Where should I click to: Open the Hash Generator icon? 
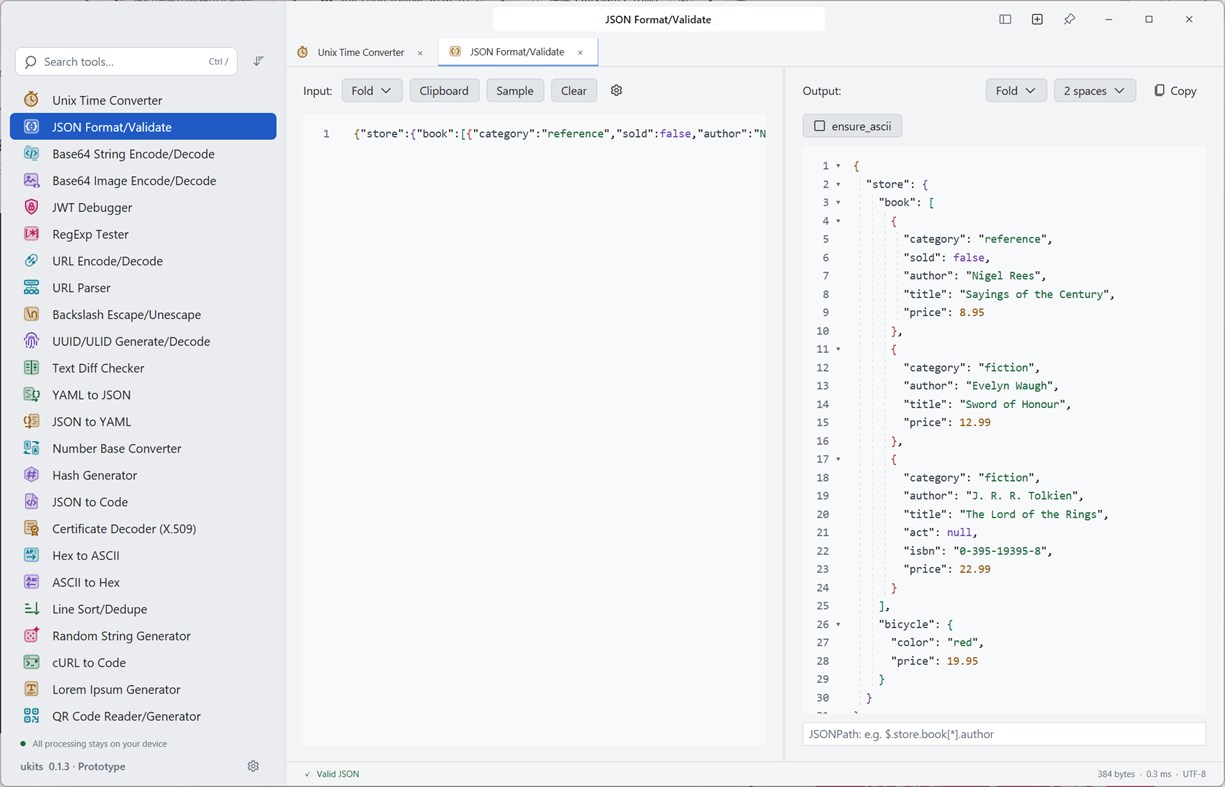pos(32,475)
